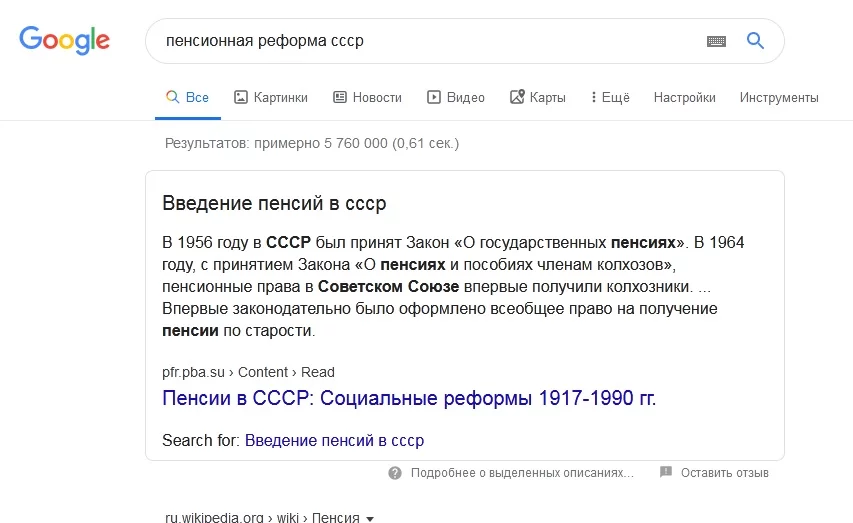
Task: Click Подробнее о выделенных описаниях link
Action: coord(522,473)
